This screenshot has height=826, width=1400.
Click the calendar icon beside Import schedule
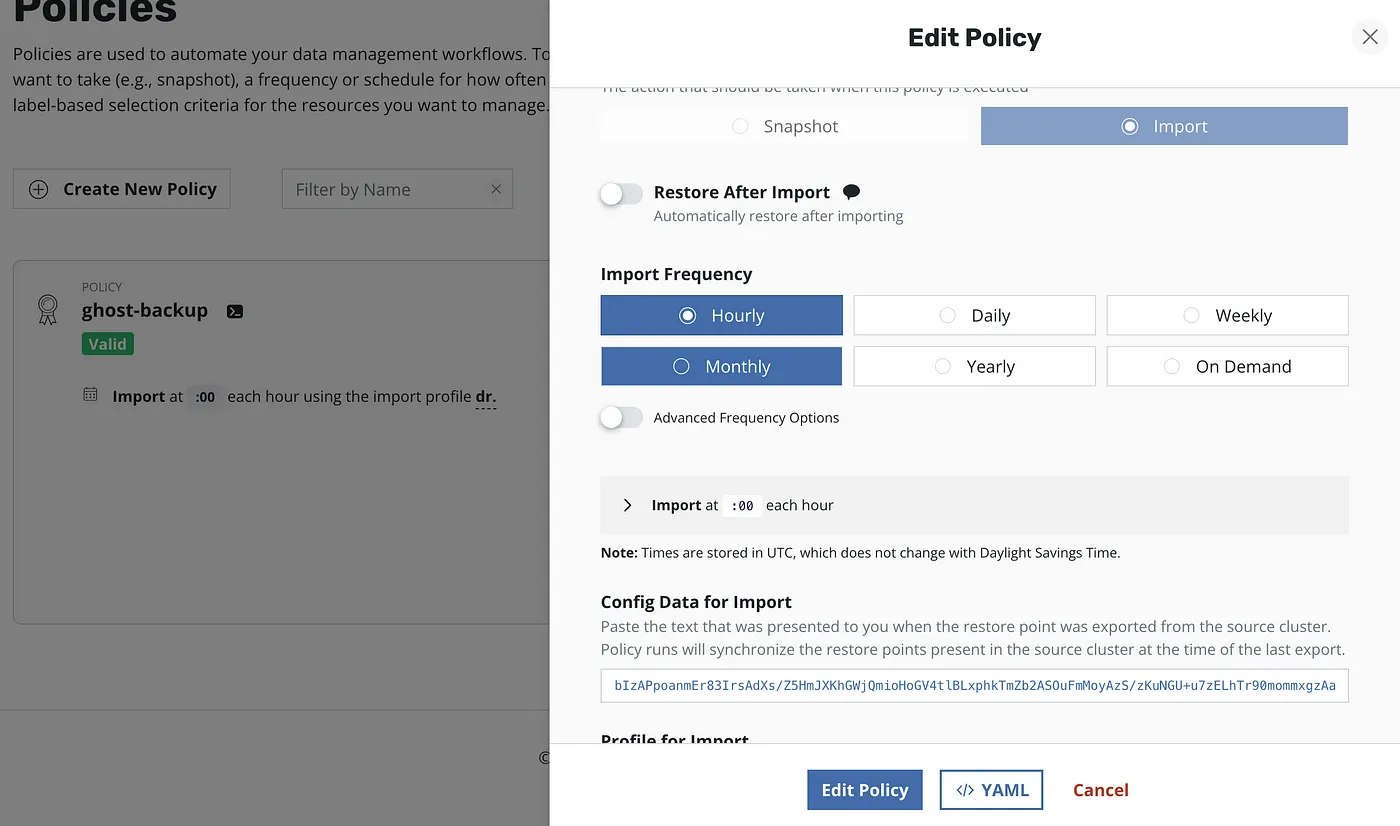click(90, 395)
